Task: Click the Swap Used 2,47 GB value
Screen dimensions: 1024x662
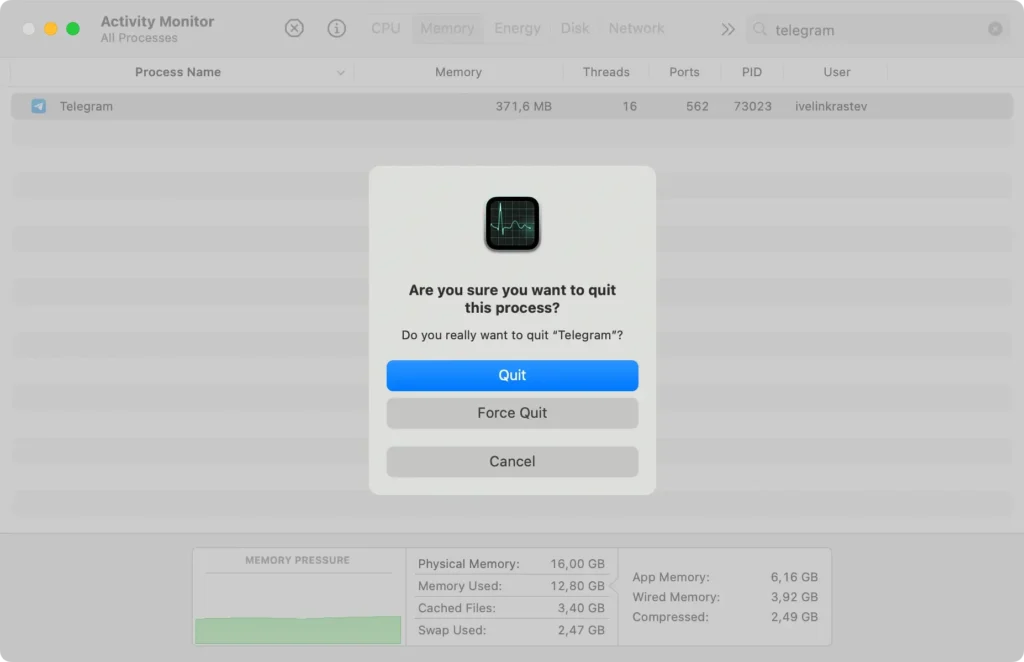Action: pyautogui.click(x=581, y=630)
